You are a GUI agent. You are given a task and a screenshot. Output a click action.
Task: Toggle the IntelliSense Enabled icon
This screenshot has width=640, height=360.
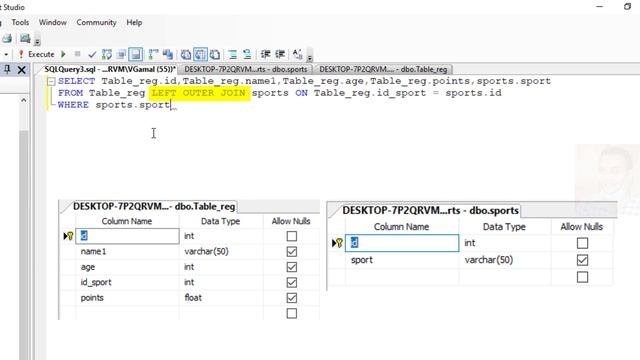coord(136,54)
